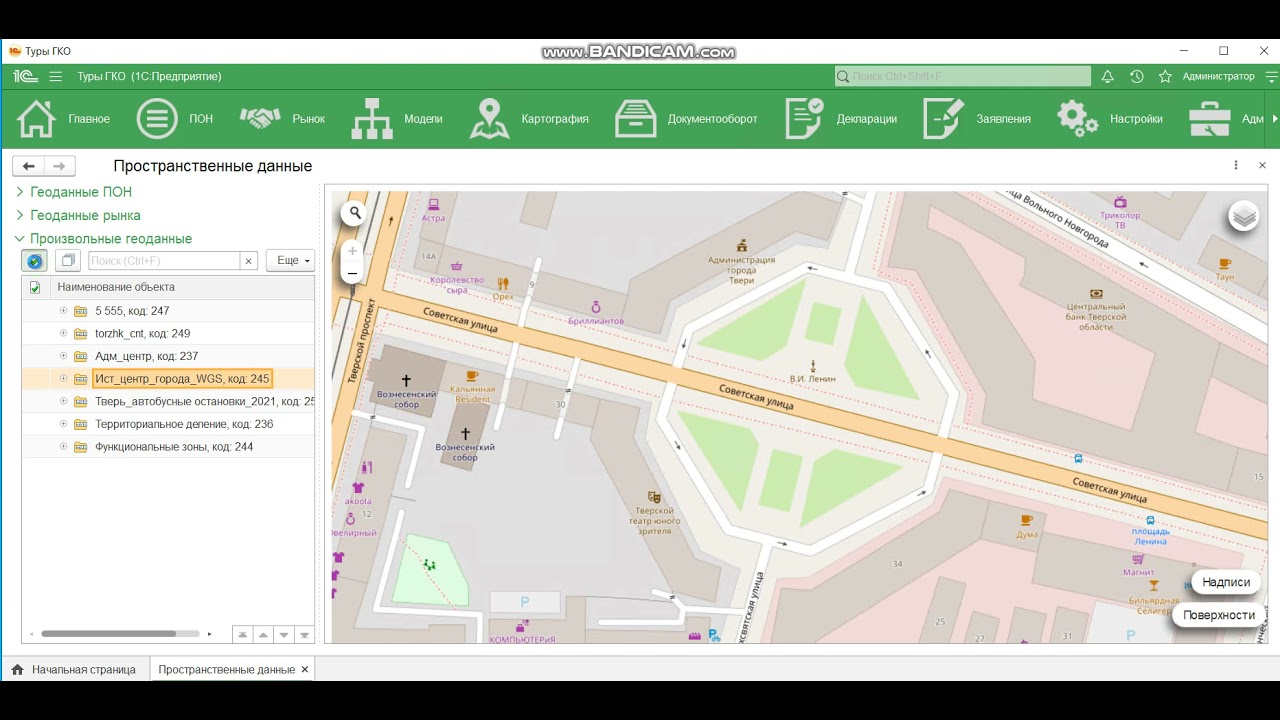Select Функциональные зоны, код: 244
This screenshot has height=720, width=1280.
pyautogui.click(x=174, y=447)
